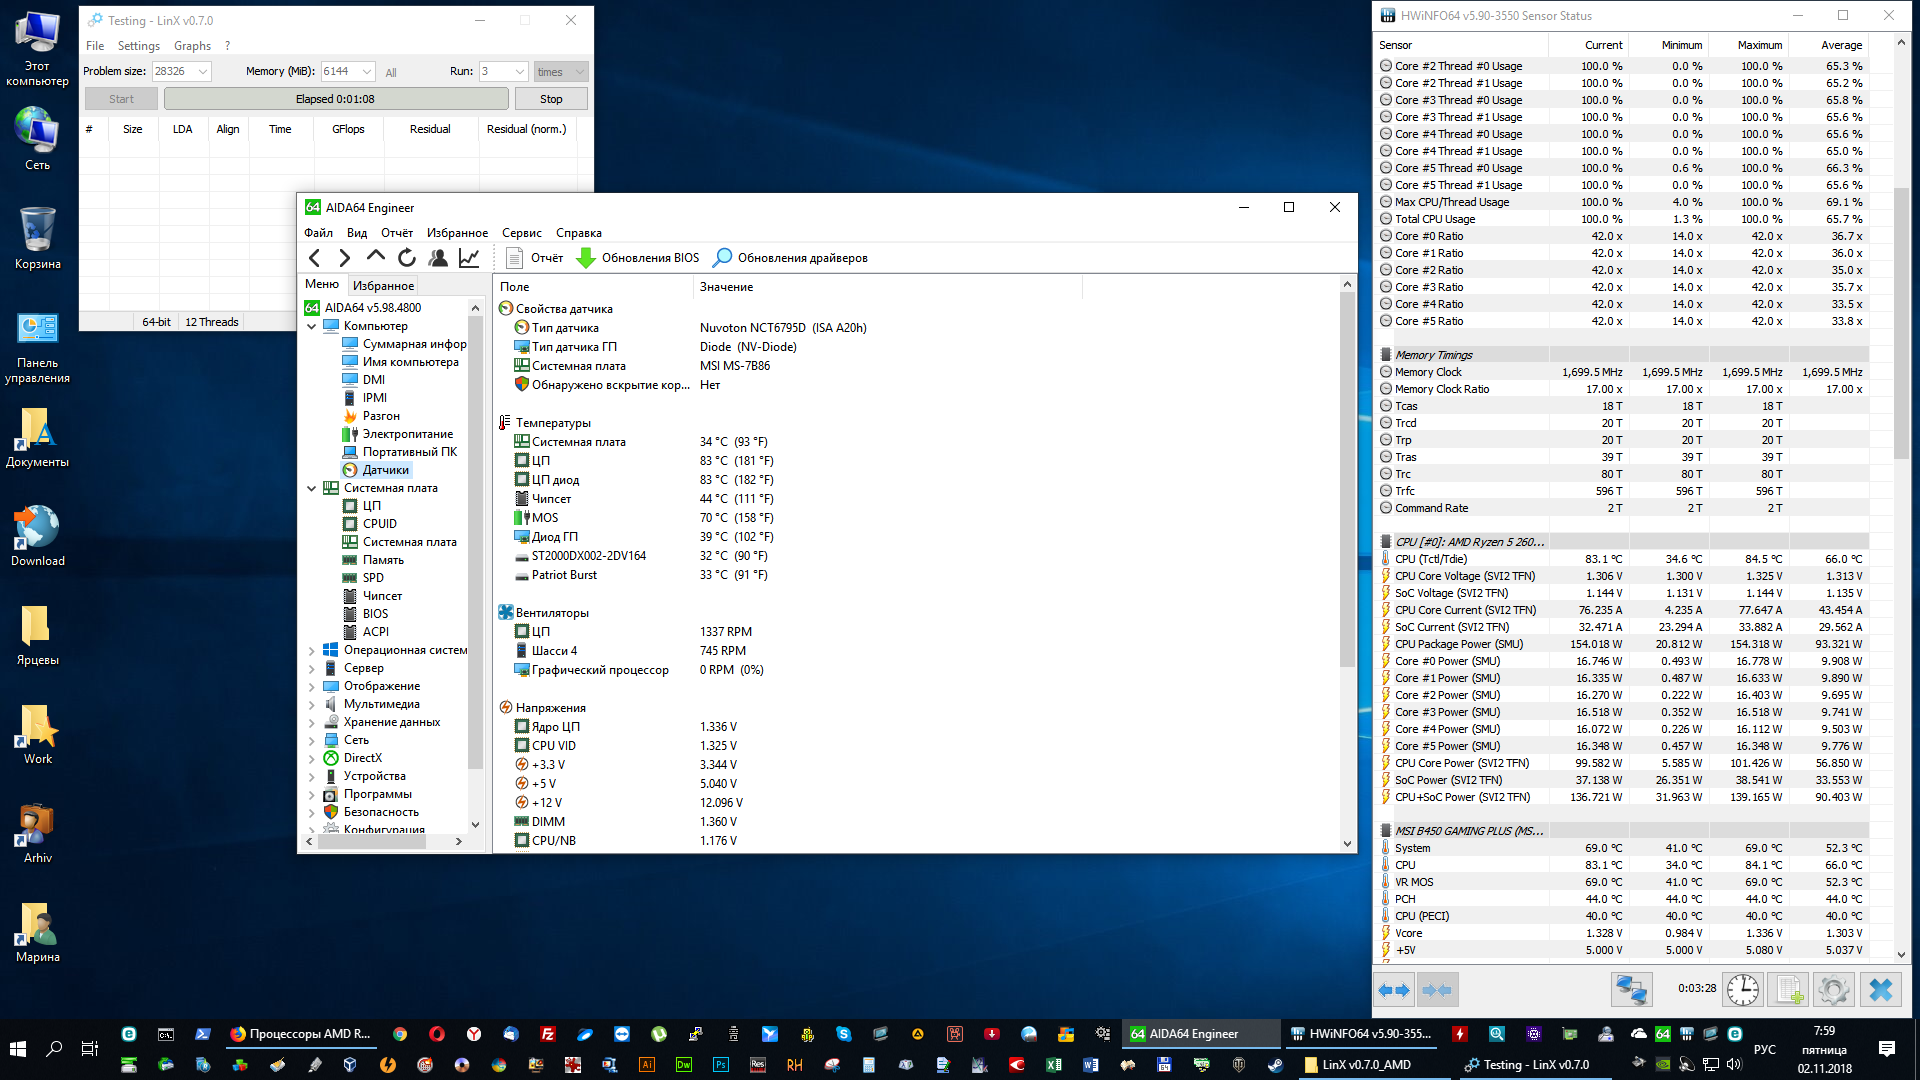Click the HWiNFO clock reset timer icon
Image resolution: width=1920 pixels, height=1080 pixels.
point(1742,989)
